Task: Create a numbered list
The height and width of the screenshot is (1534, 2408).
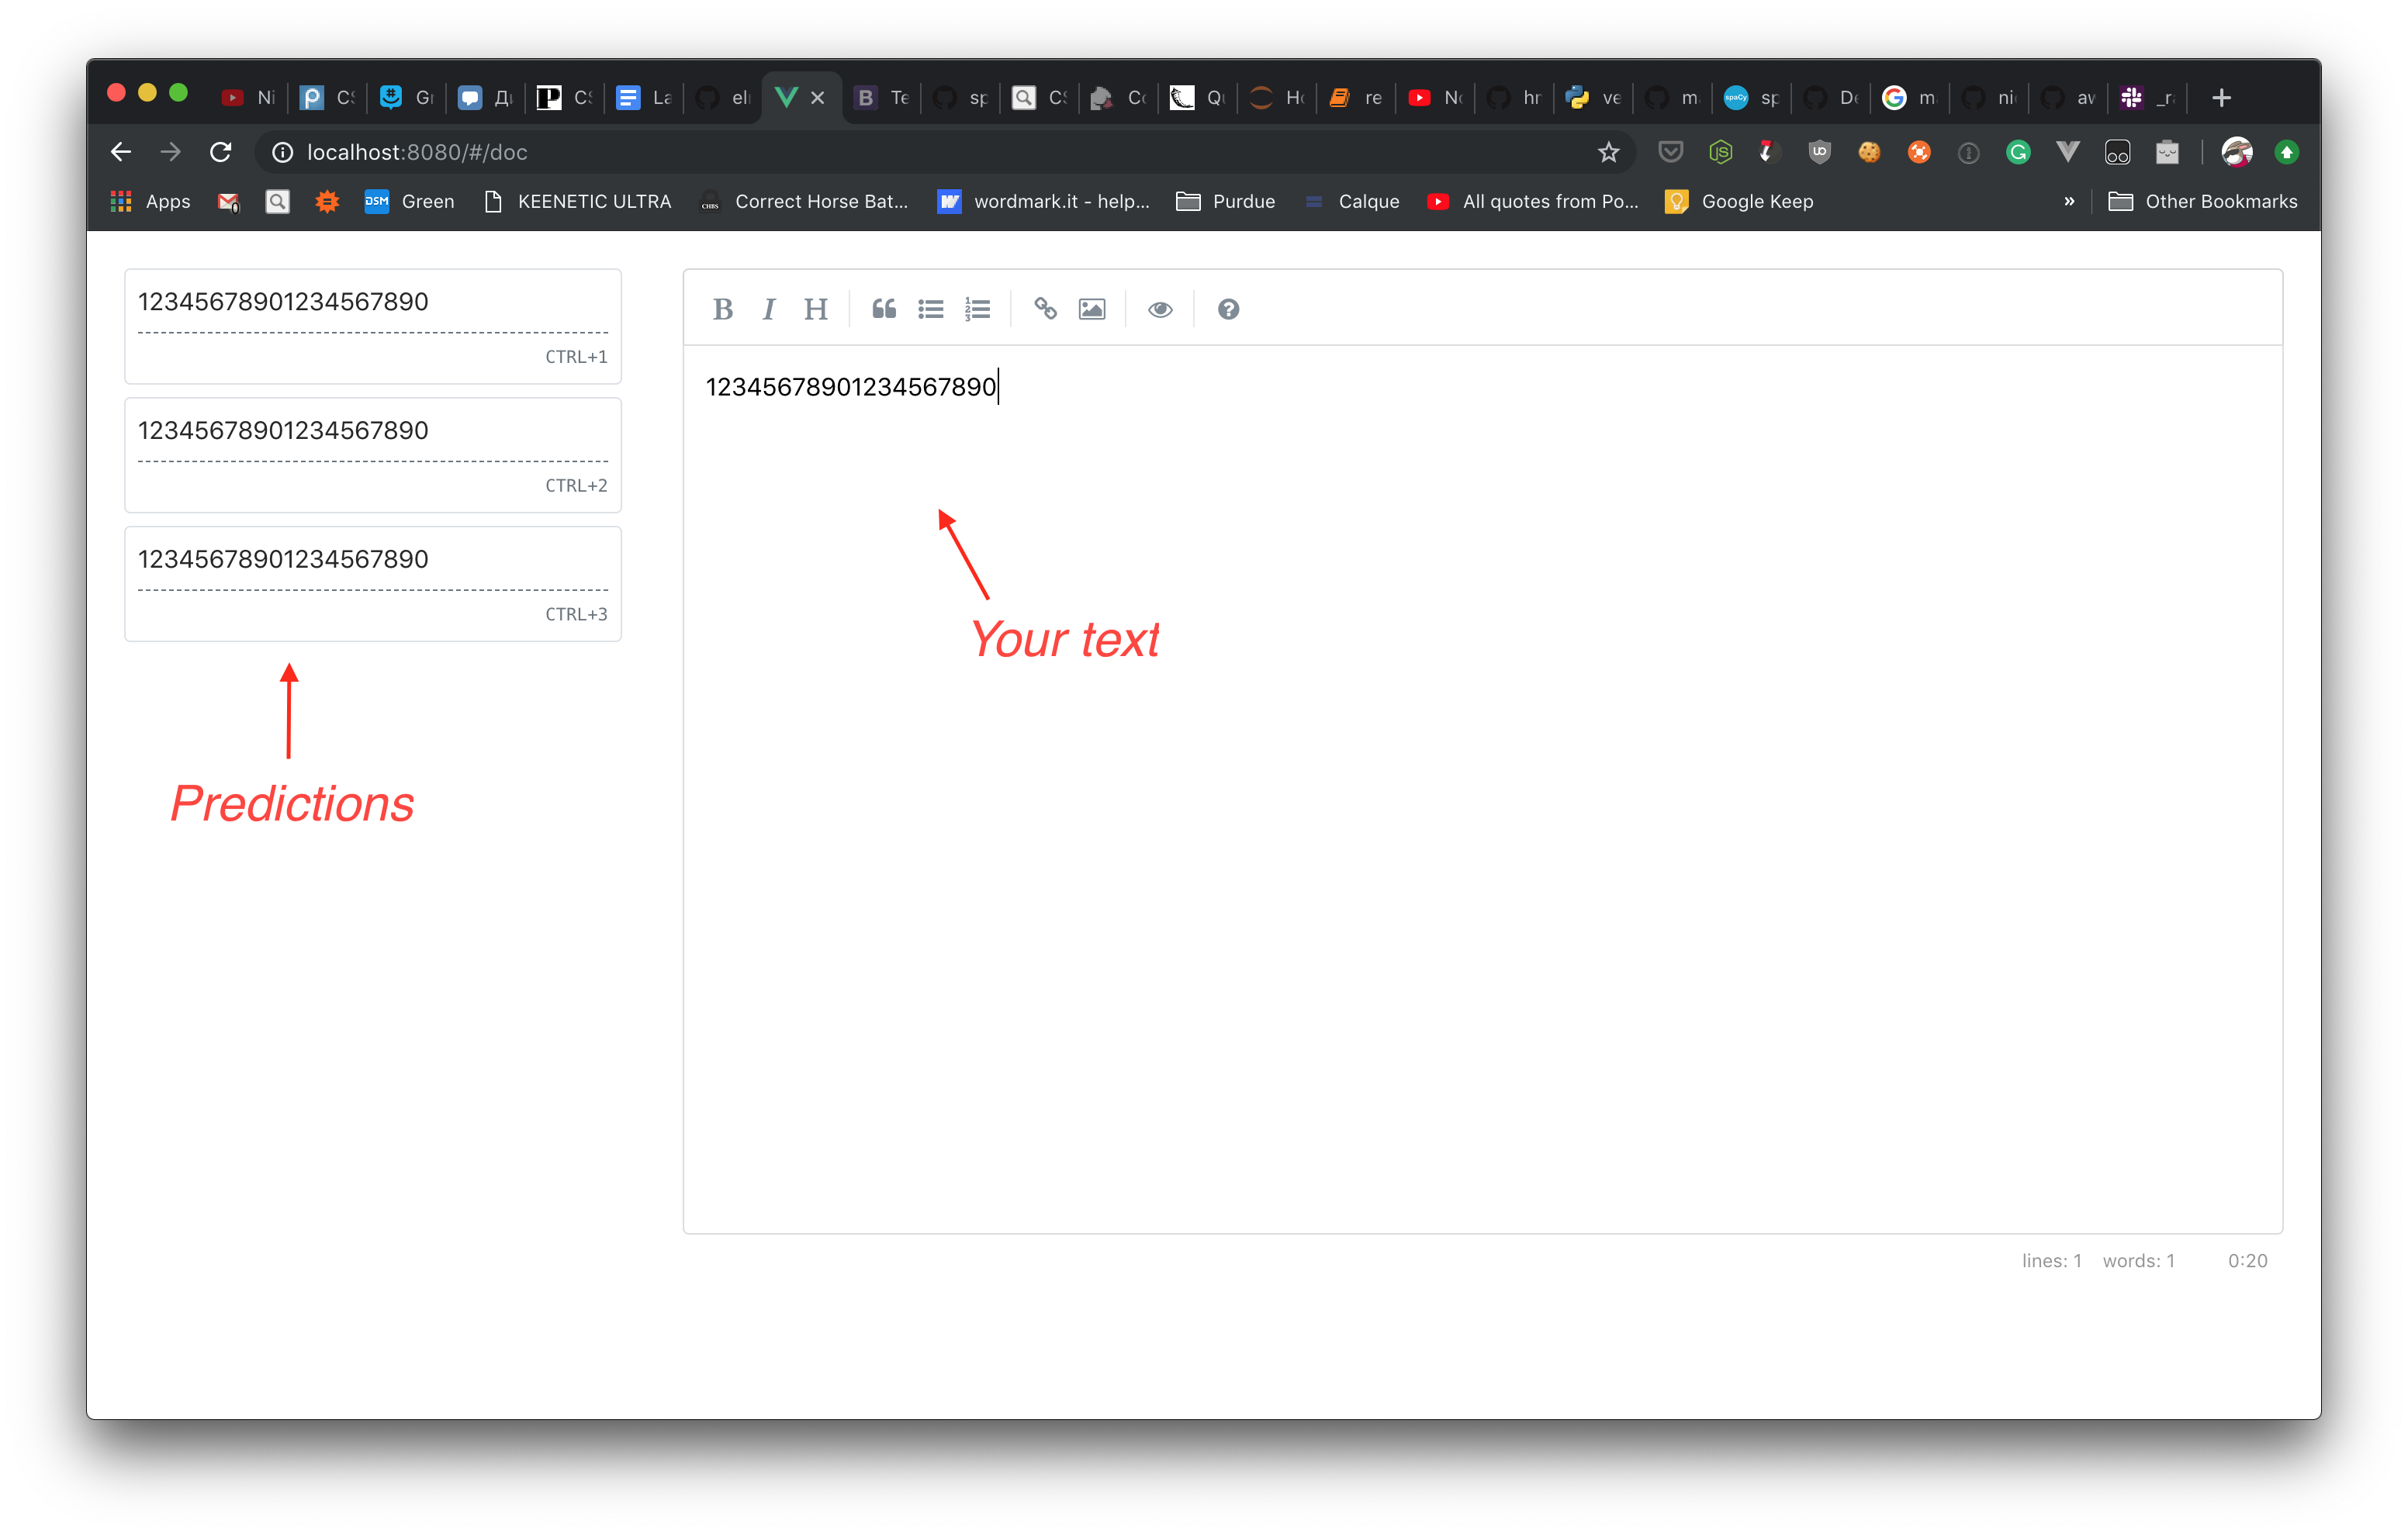Action: pyautogui.click(x=977, y=309)
